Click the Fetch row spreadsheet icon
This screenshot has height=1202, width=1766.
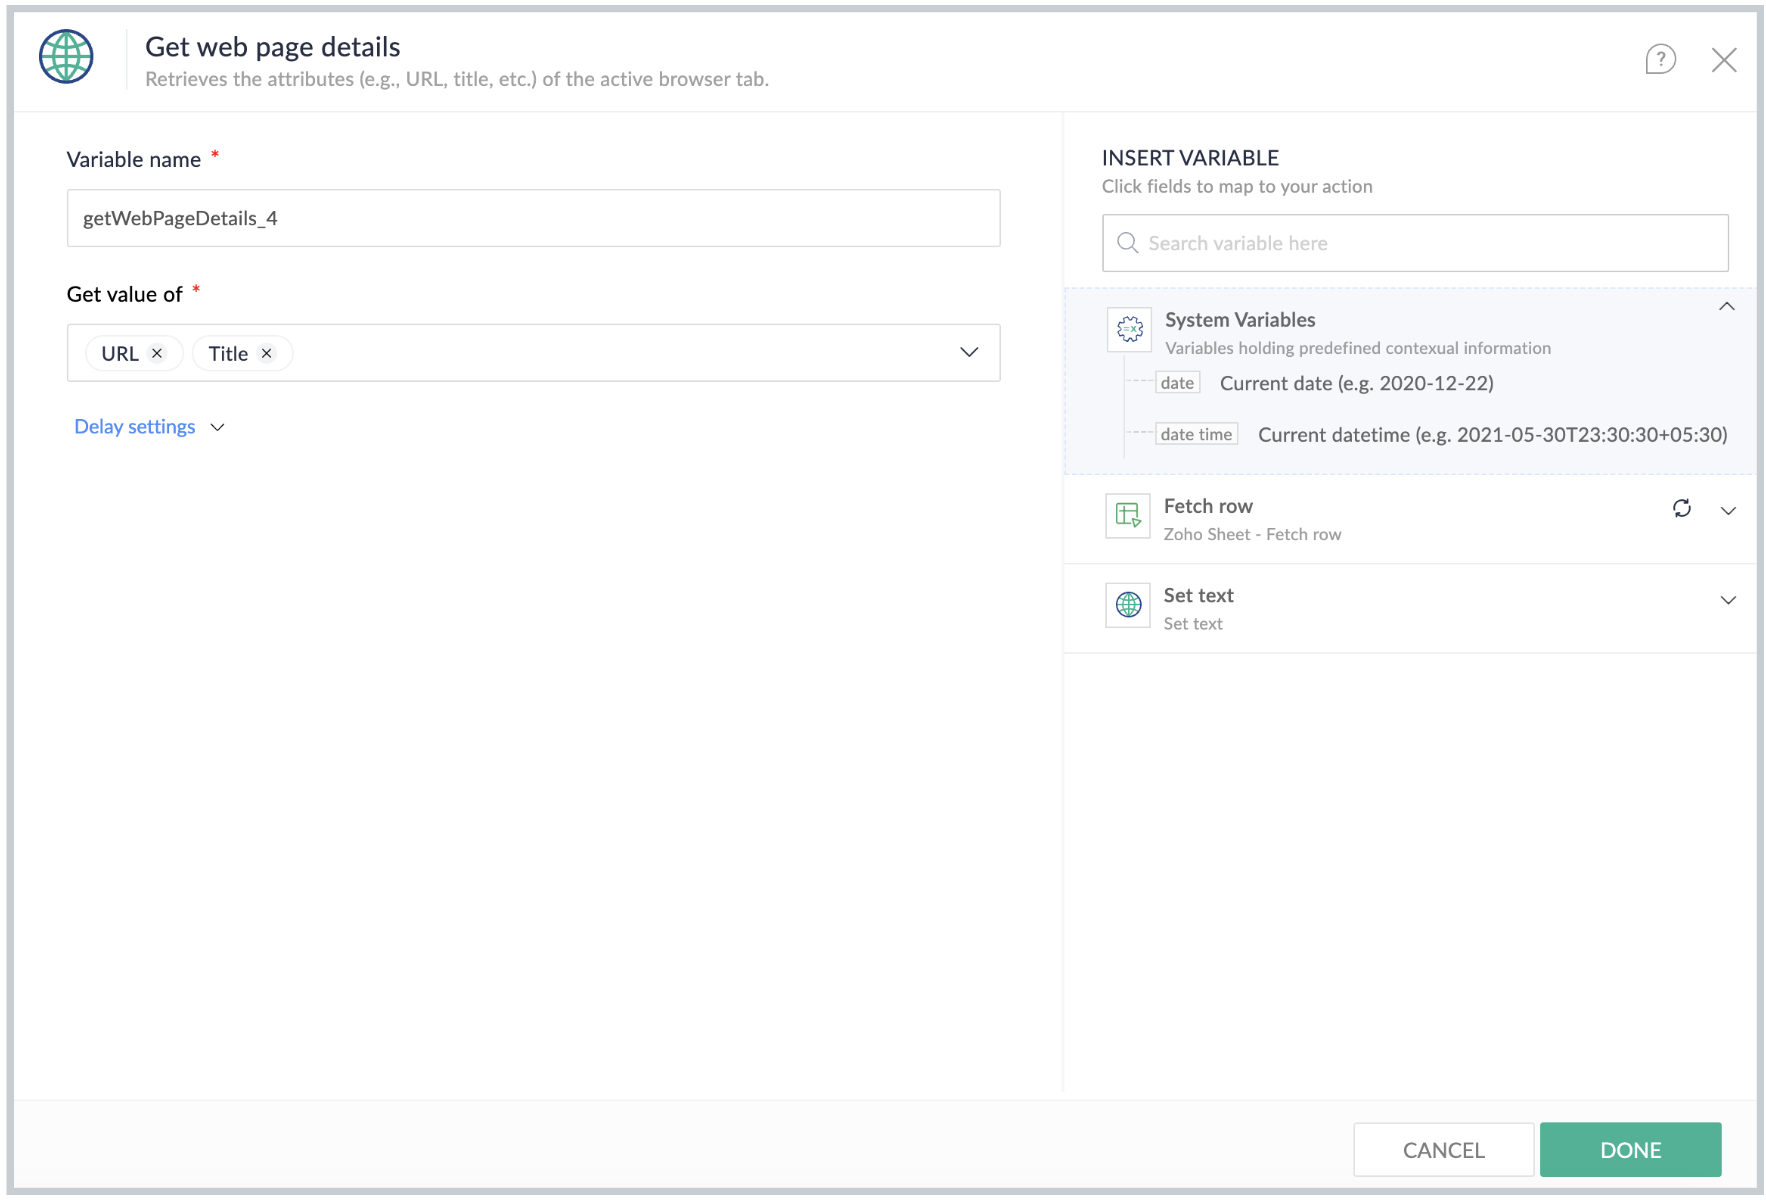pos(1128,516)
